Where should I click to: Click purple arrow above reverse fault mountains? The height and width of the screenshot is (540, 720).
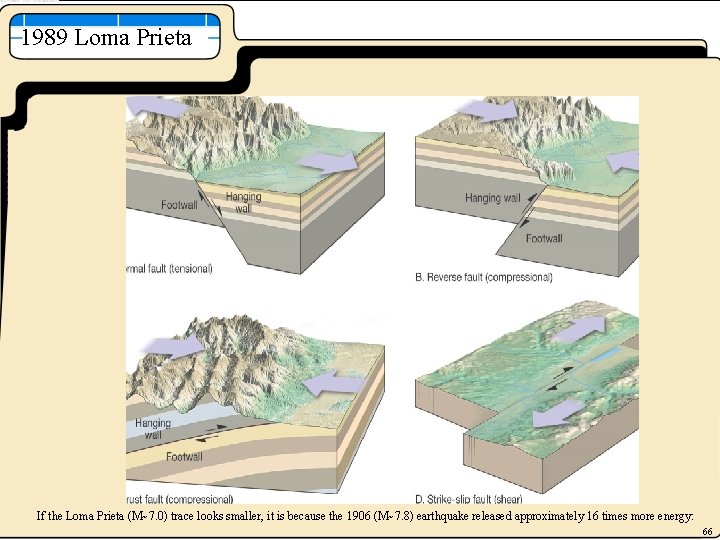click(489, 111)
